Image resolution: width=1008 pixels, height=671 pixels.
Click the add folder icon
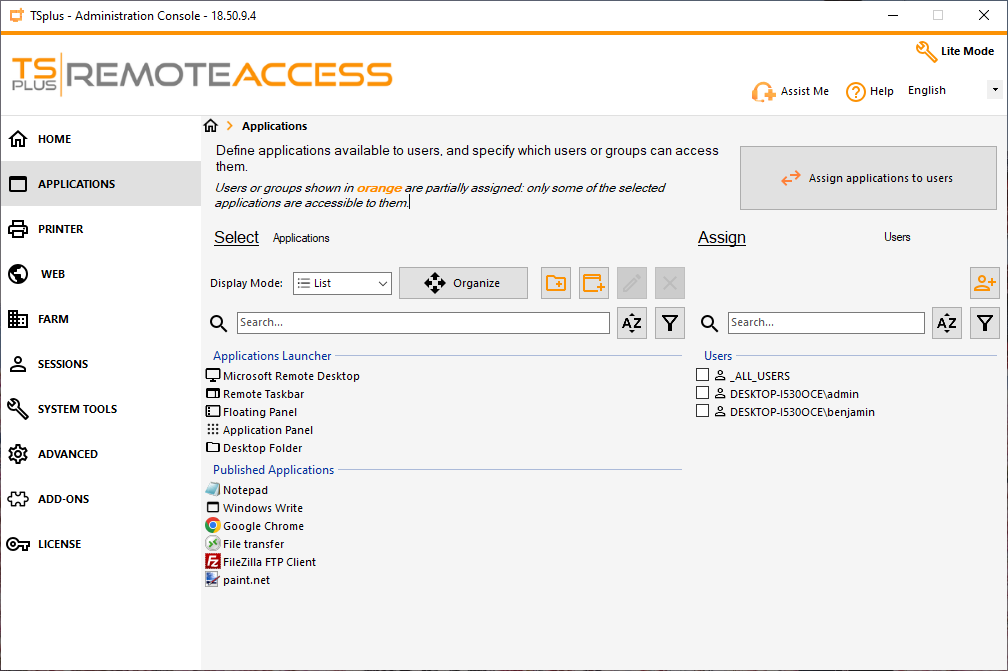556,283
